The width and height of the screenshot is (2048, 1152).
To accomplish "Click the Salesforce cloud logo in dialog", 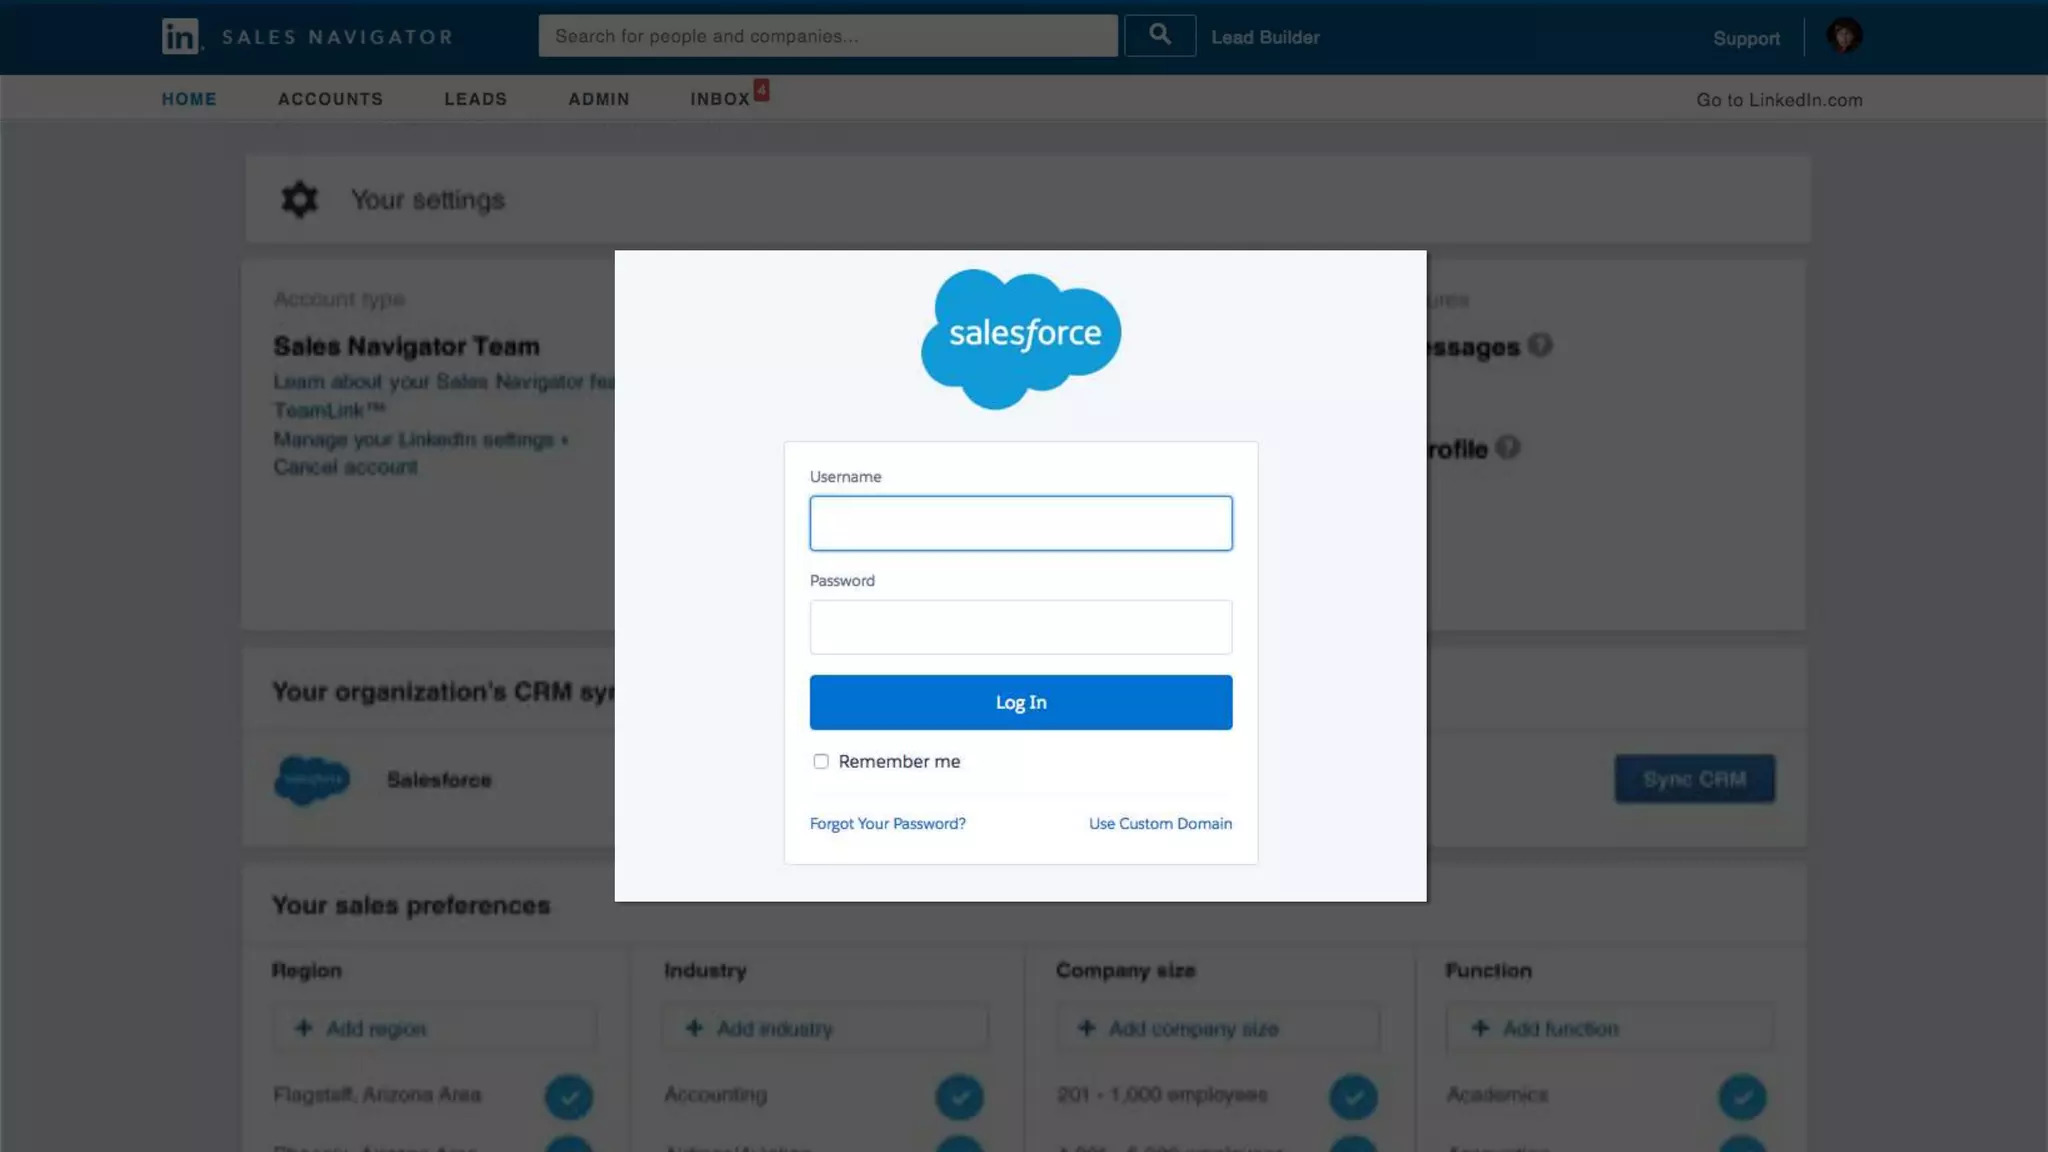I will (1021, 338).
